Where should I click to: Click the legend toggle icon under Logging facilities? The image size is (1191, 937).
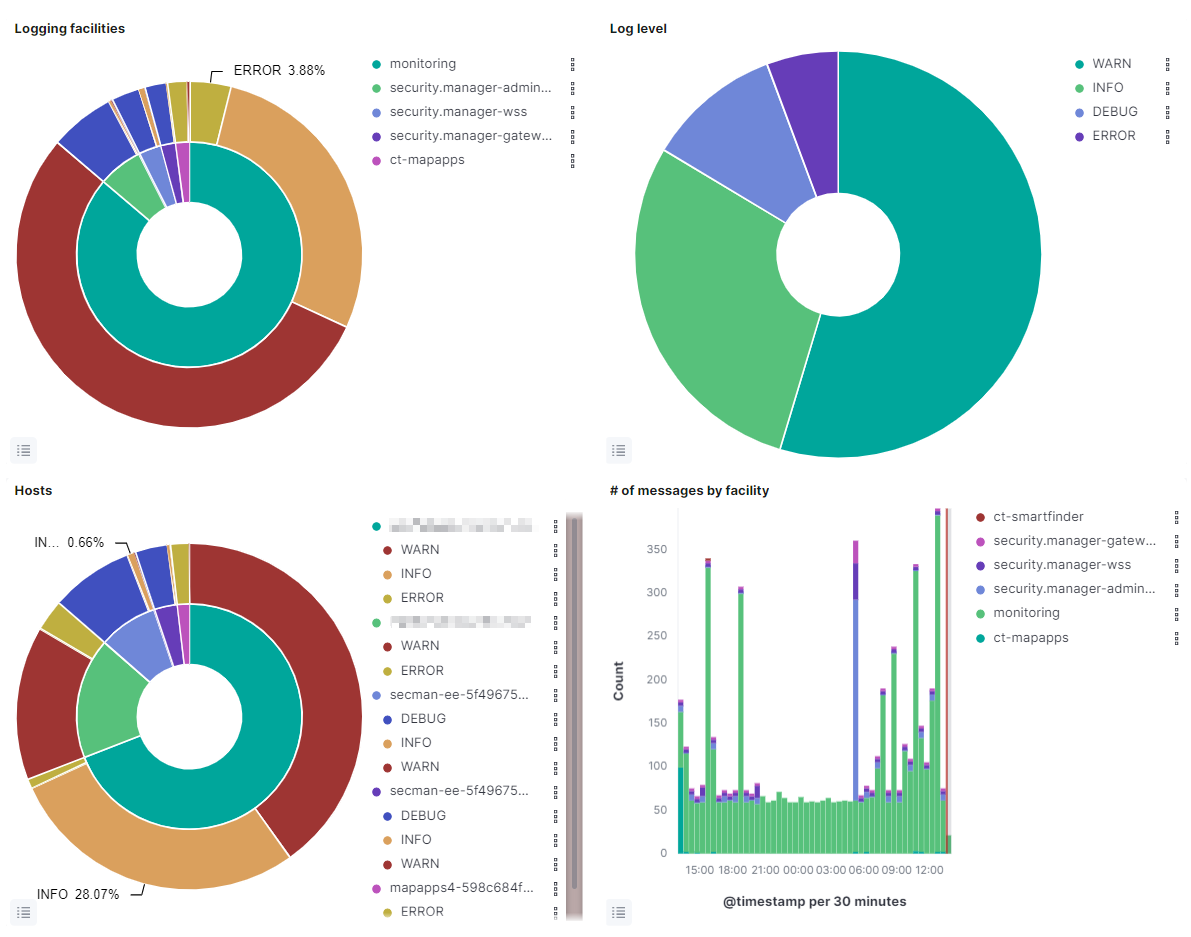point(23,450)
